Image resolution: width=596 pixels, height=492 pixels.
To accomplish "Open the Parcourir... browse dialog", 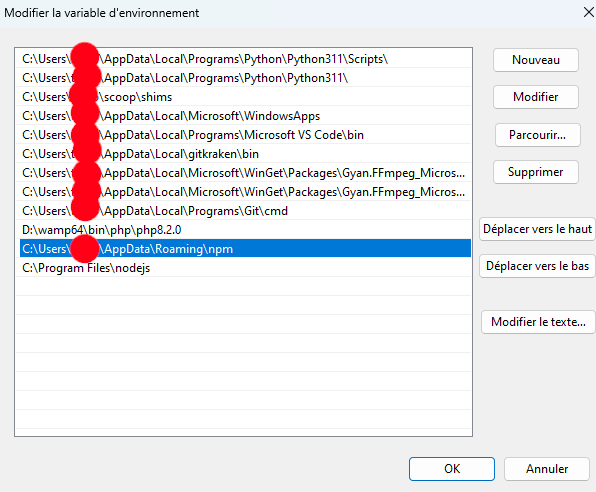I will pyautogui.click(x=537, y=135).
